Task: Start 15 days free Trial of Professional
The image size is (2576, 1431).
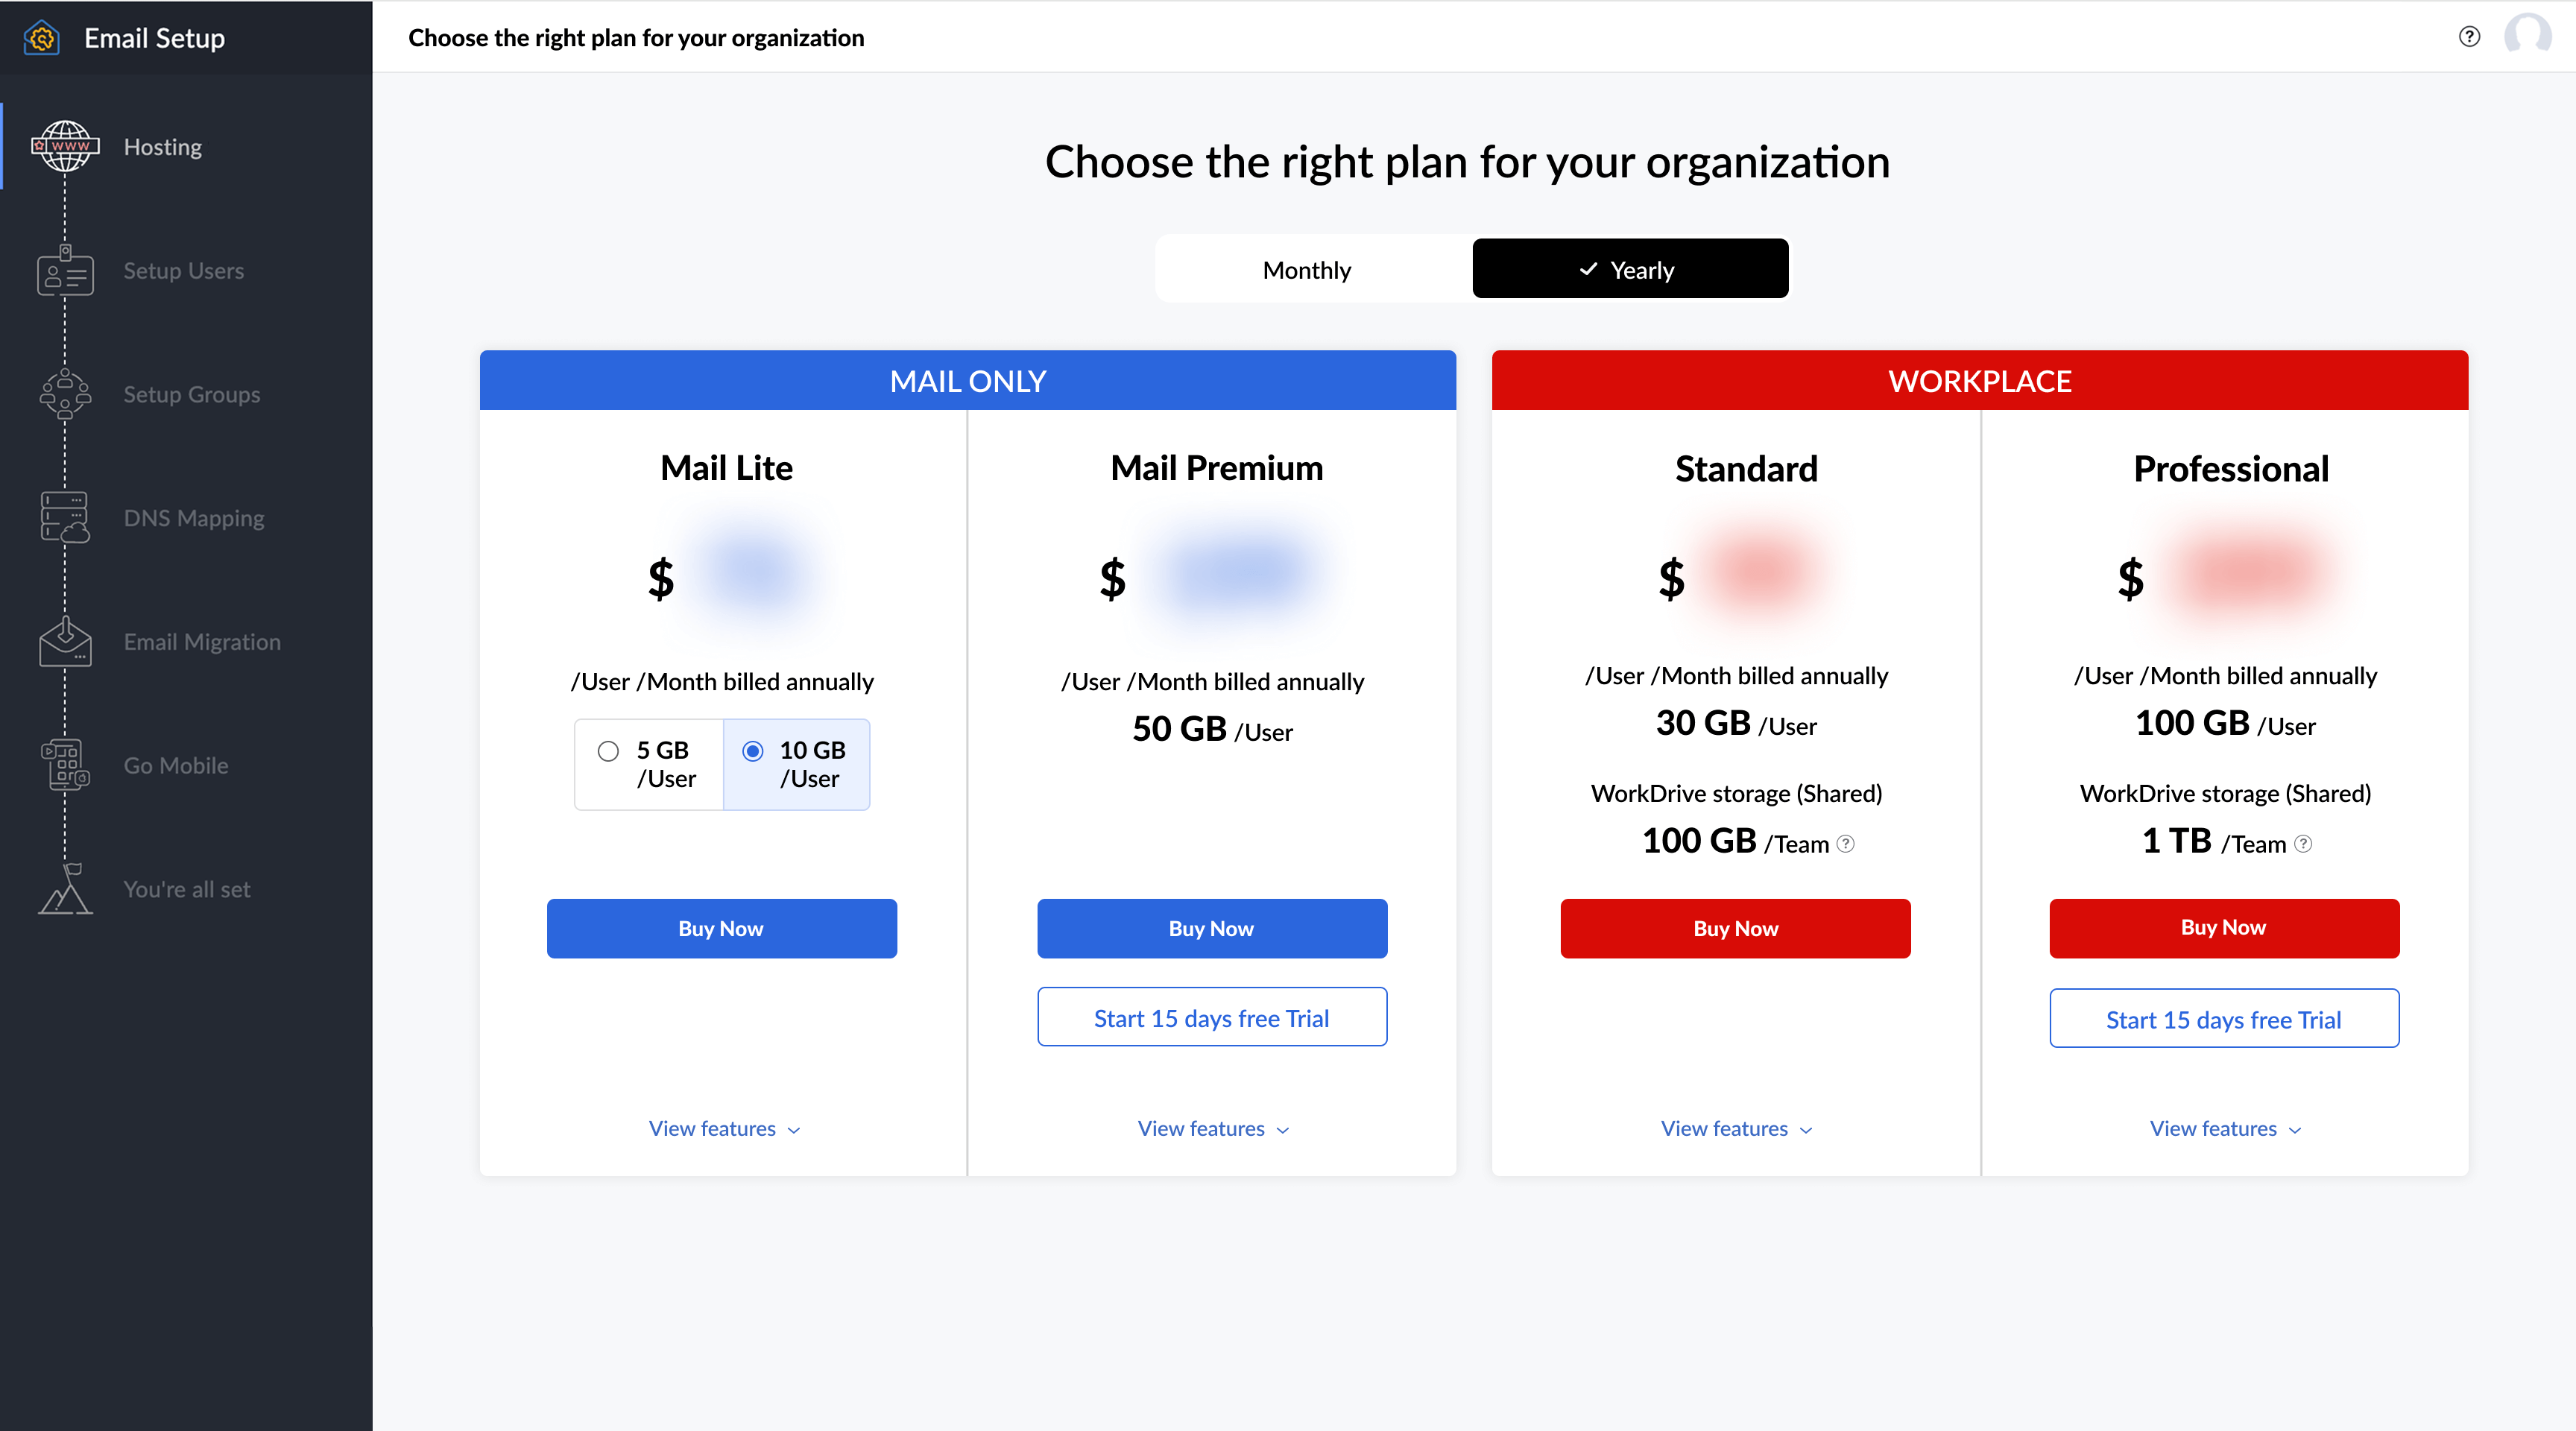Action: tap(2223, 1019)
